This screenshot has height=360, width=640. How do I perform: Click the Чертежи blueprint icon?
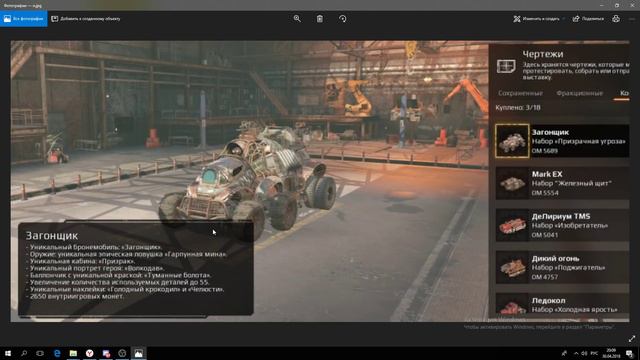506,66
